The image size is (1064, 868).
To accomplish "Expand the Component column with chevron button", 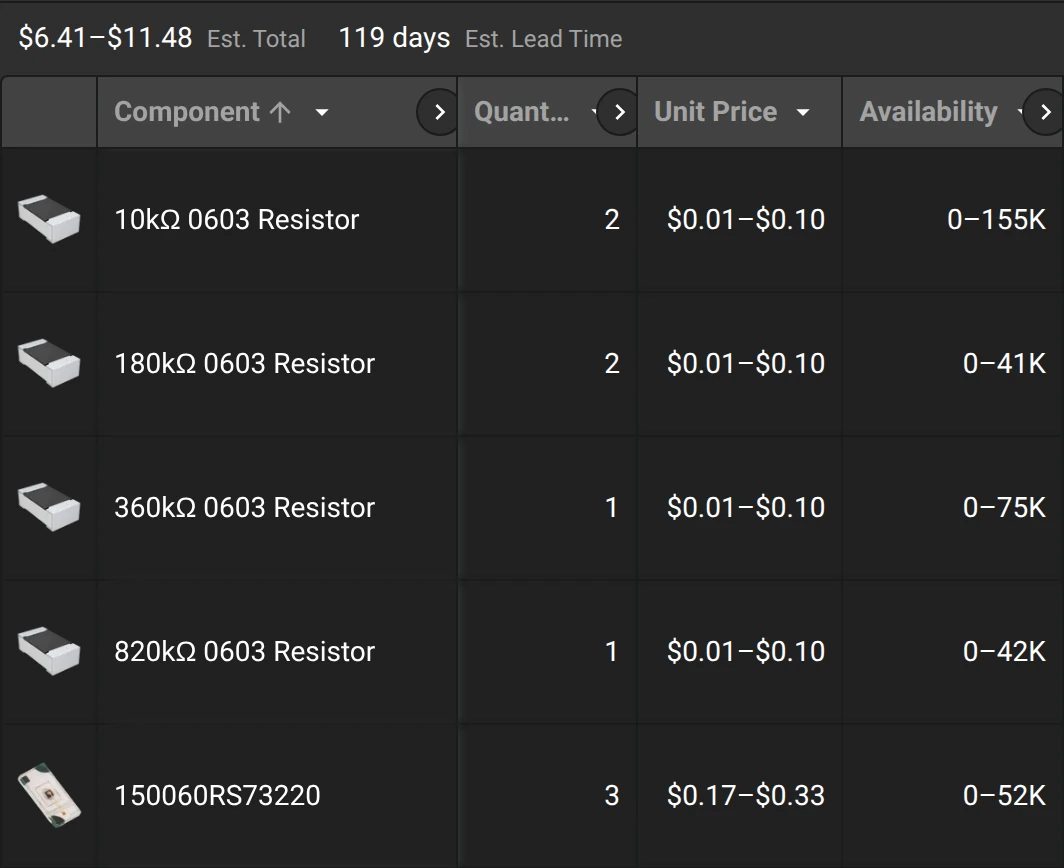I will [x=439, y=112].
